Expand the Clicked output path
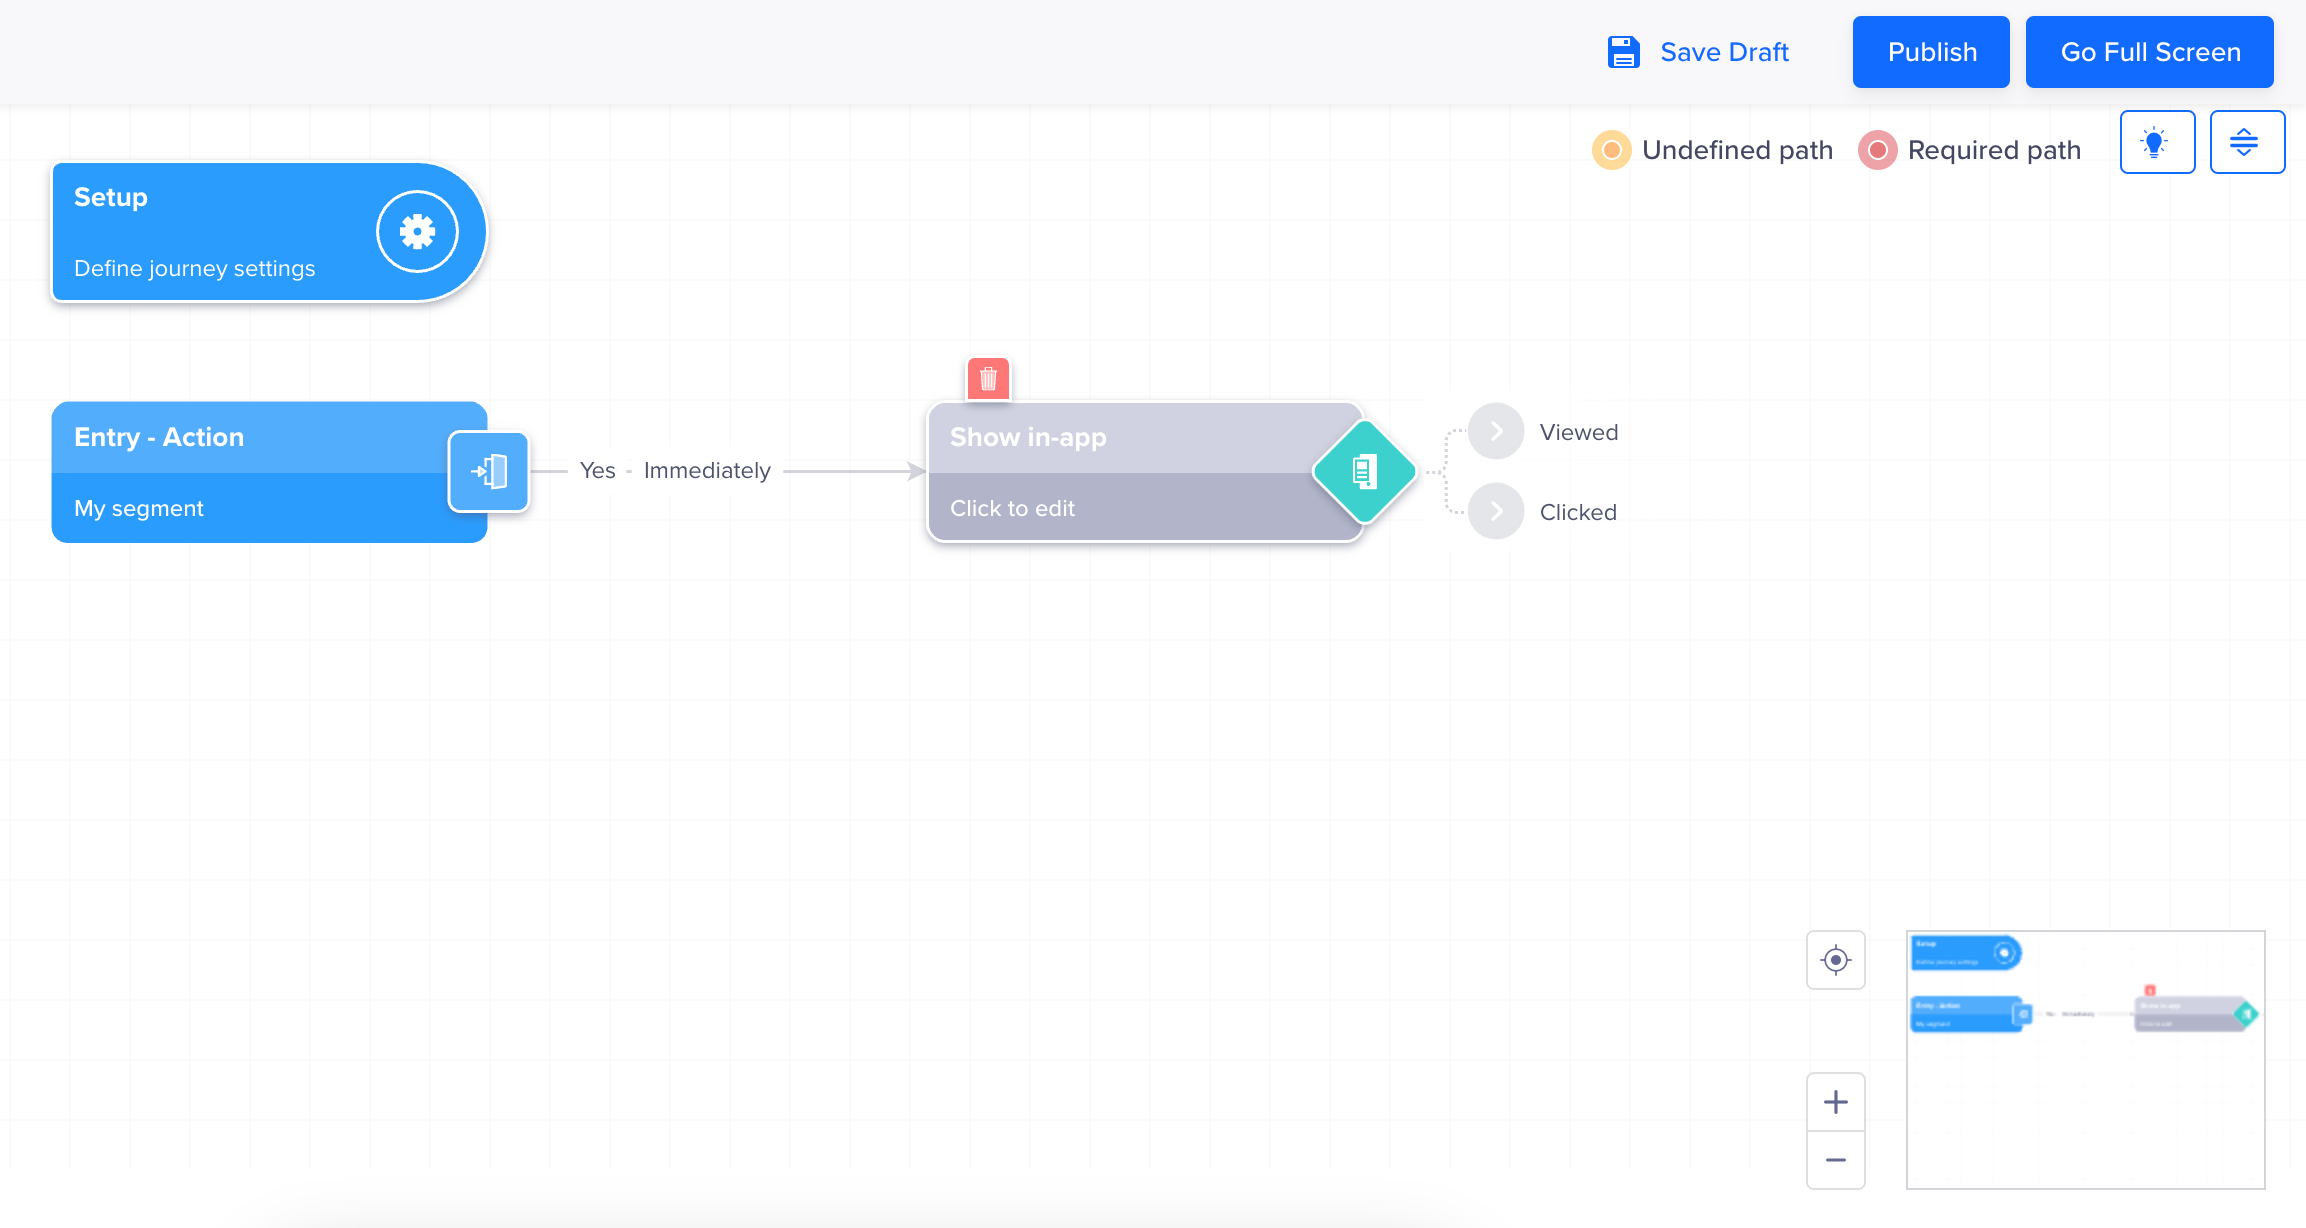This screenshot has width=2306, height=1228. 1496,511
